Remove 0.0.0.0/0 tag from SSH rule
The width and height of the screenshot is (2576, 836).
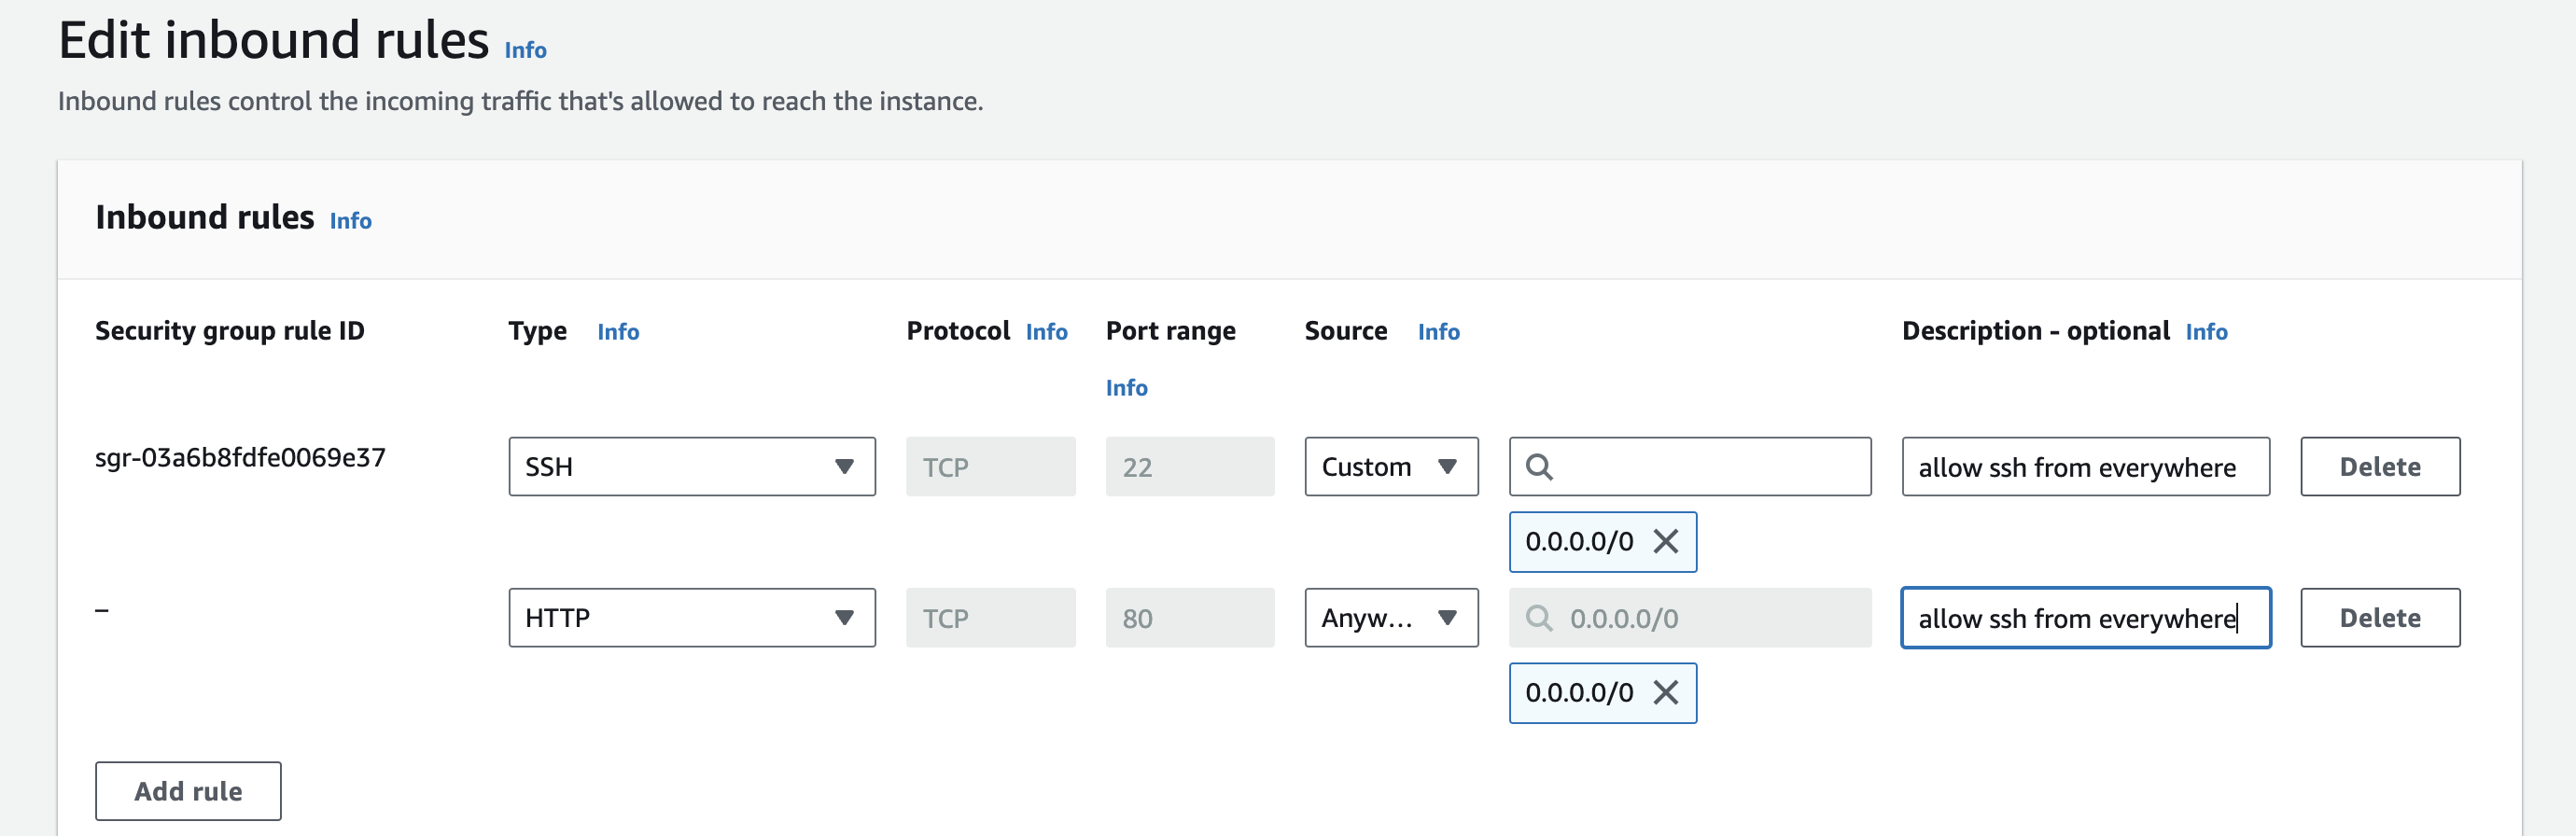coord(1665,542)
